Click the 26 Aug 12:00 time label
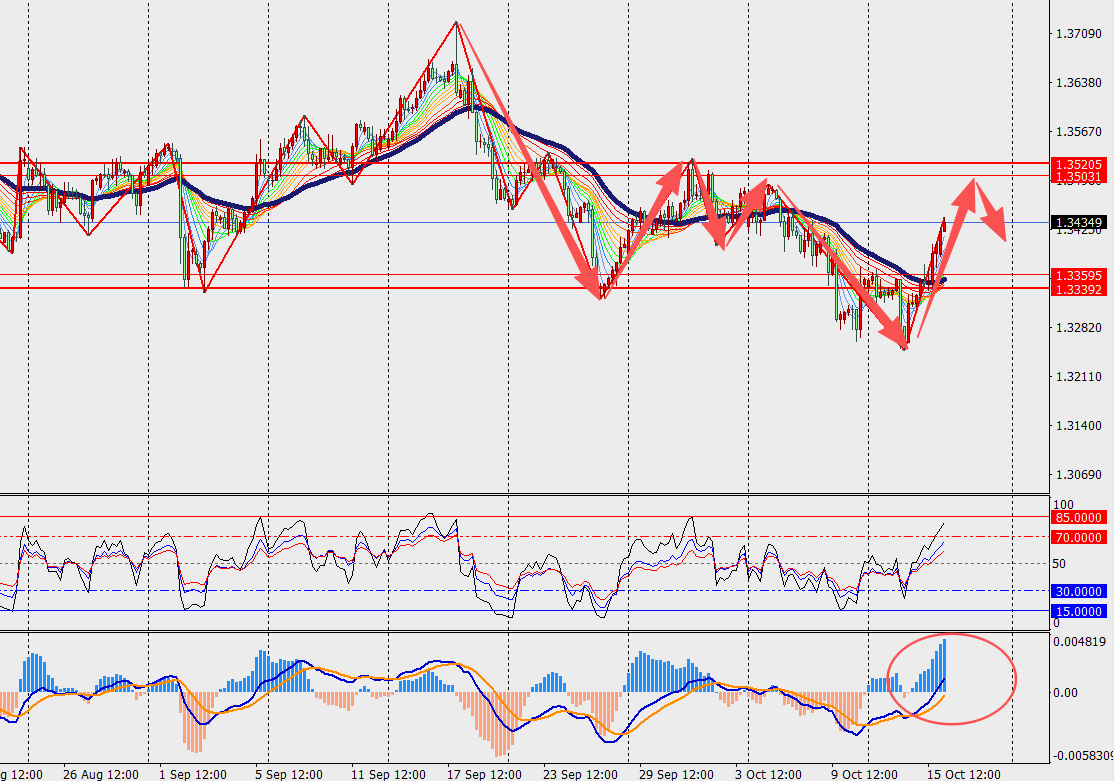 click(x=100, y=774)
